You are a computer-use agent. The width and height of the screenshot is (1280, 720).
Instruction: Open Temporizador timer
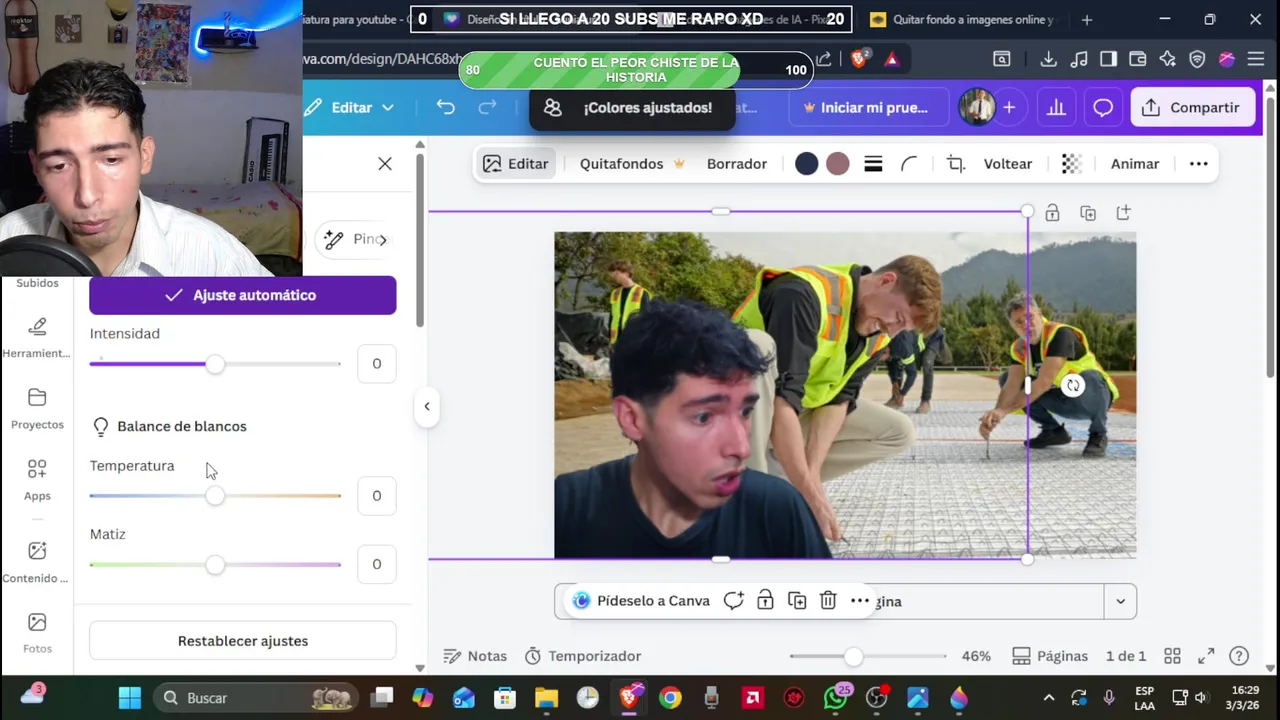[583, 656]
